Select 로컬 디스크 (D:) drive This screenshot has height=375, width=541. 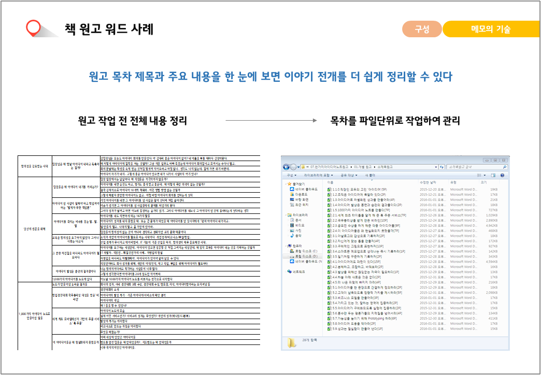click(x=303, y=256)
